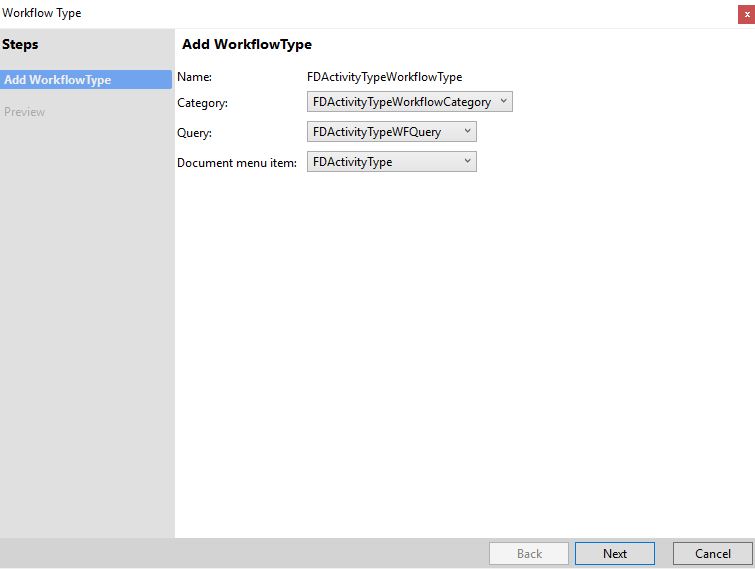Expand the Query dropdown chevron
The image size is (755, 569).
coord(467,131)
